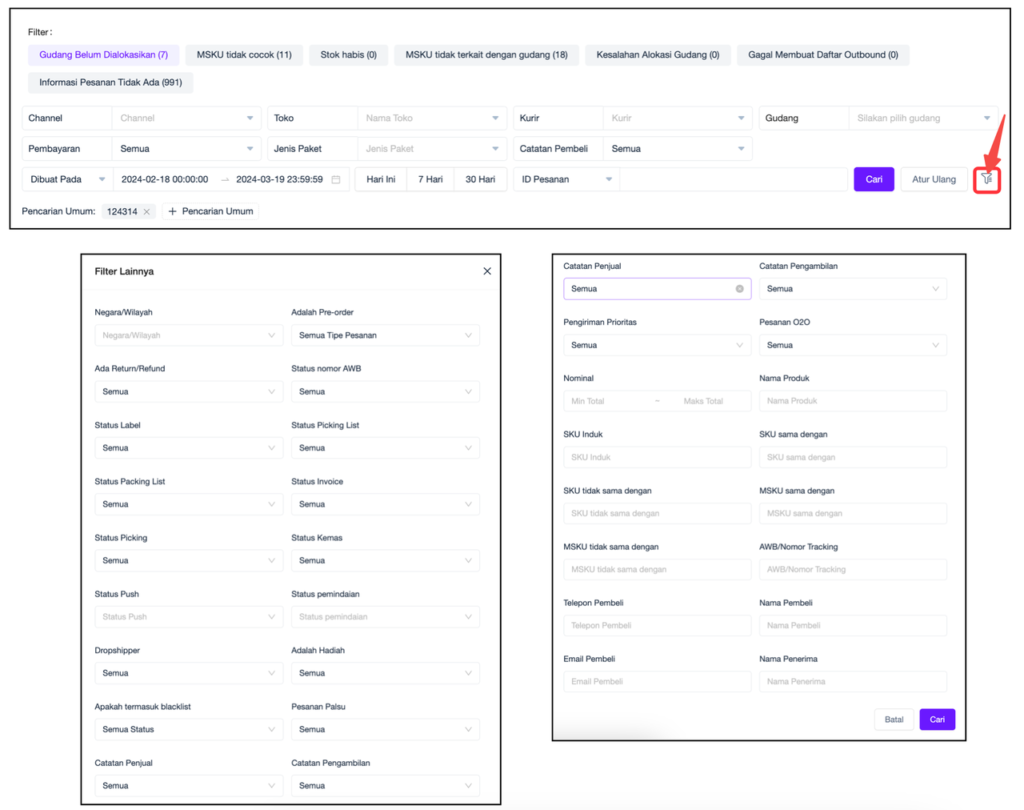The height and width of the screenshot is (810, 1024).
Task: Close the Filter Lainnya dialog
Action: 487,271
